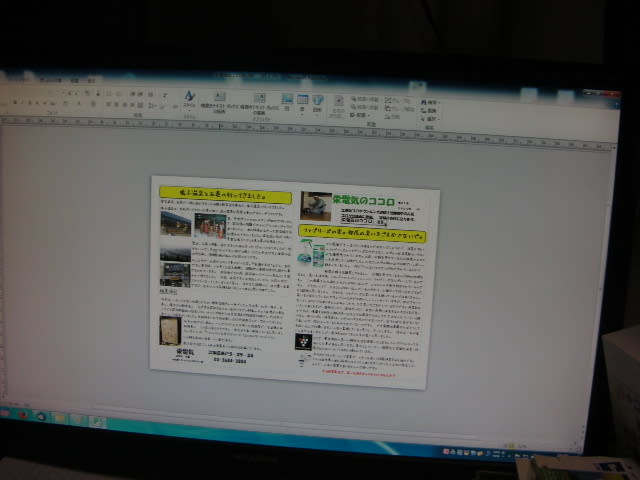Open the 図形 shapes icon
This screenshot has height=480, width=640.
[318, 103]
